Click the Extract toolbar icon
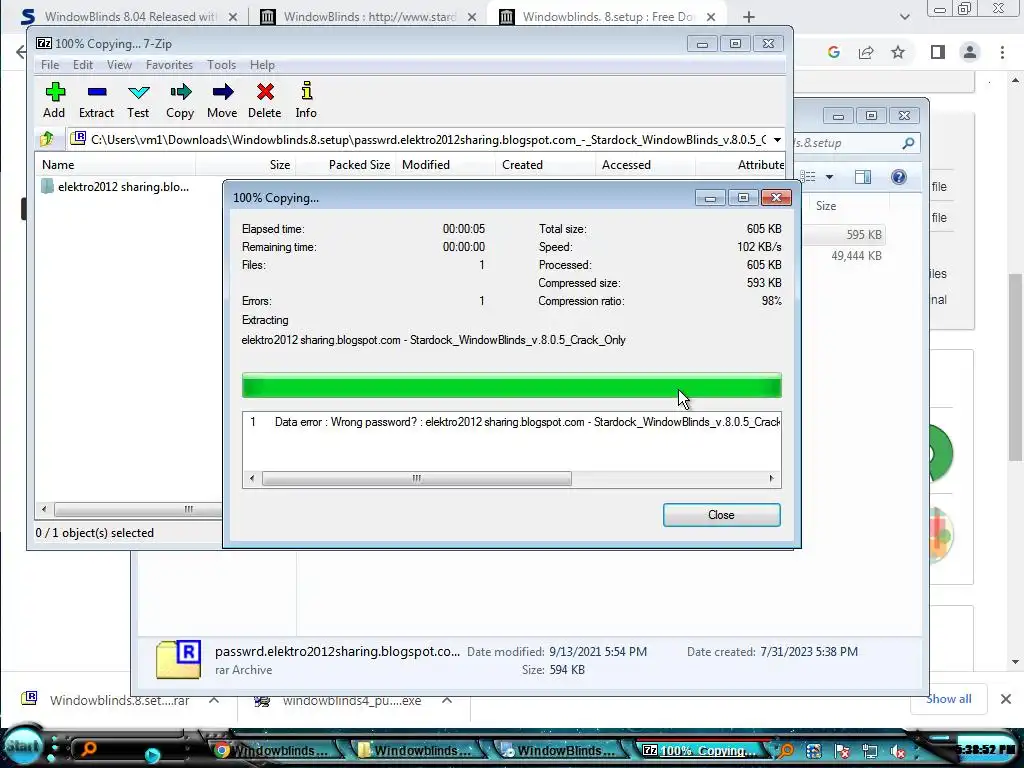The image size is (1024, 768). pyautogui.click(x=97, y=99)
